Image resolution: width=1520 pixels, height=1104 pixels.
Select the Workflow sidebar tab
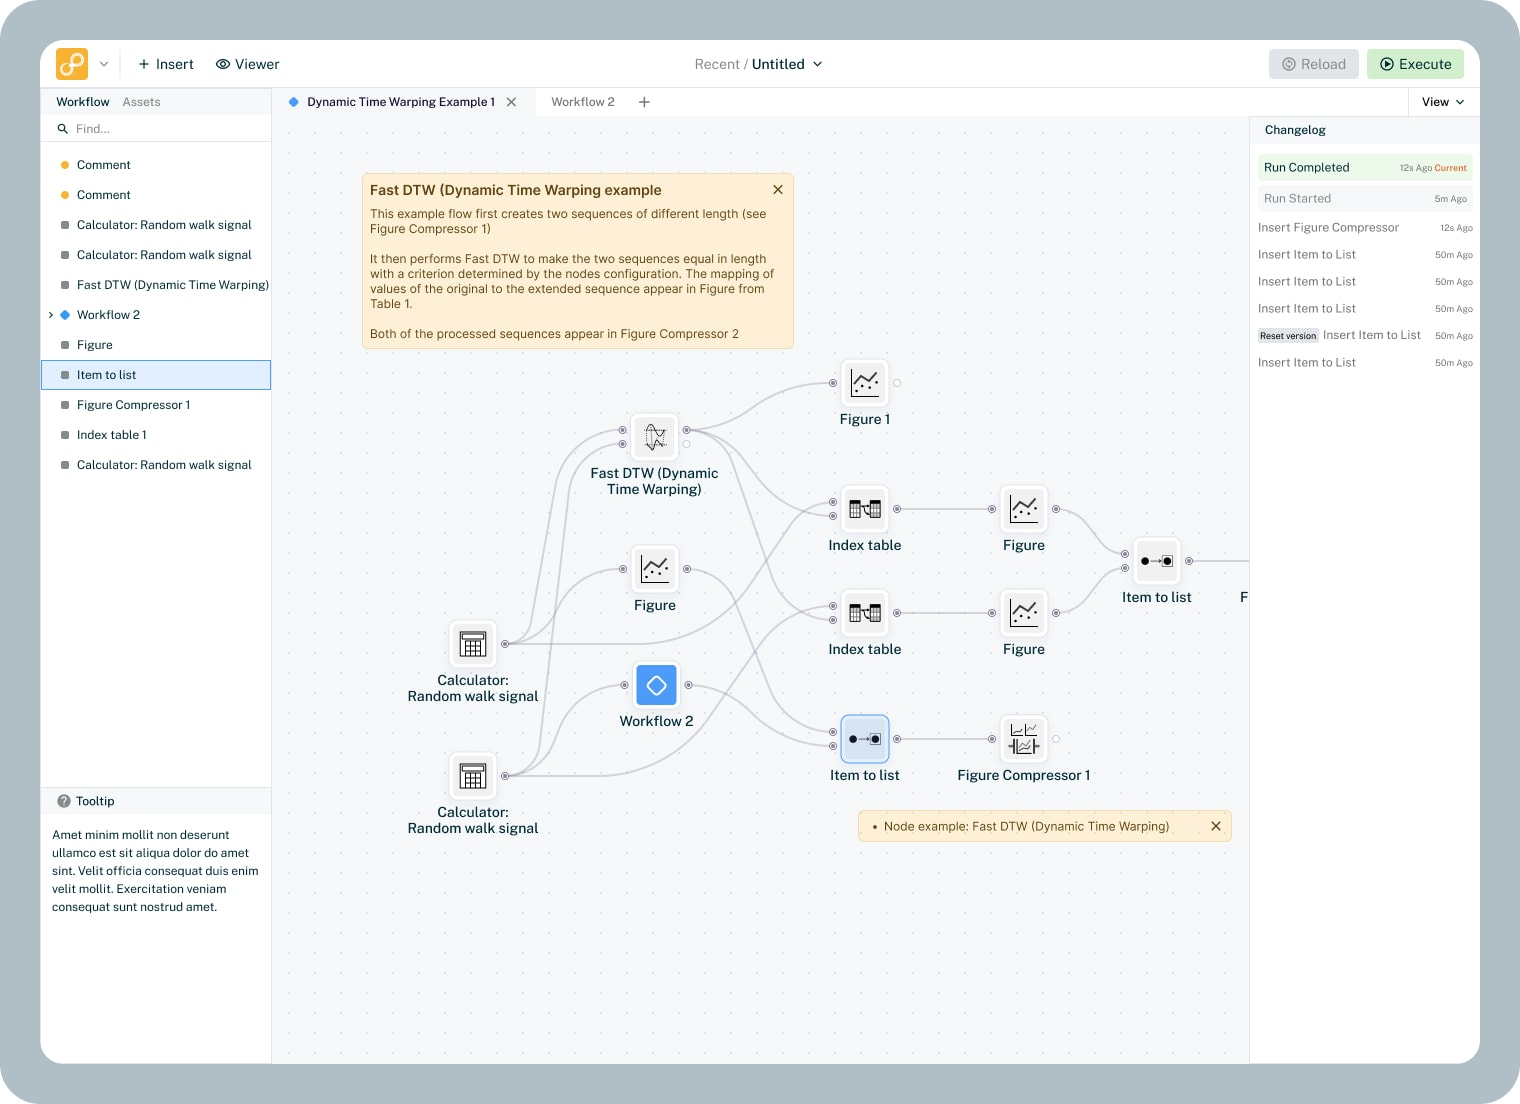click(83, 102)
